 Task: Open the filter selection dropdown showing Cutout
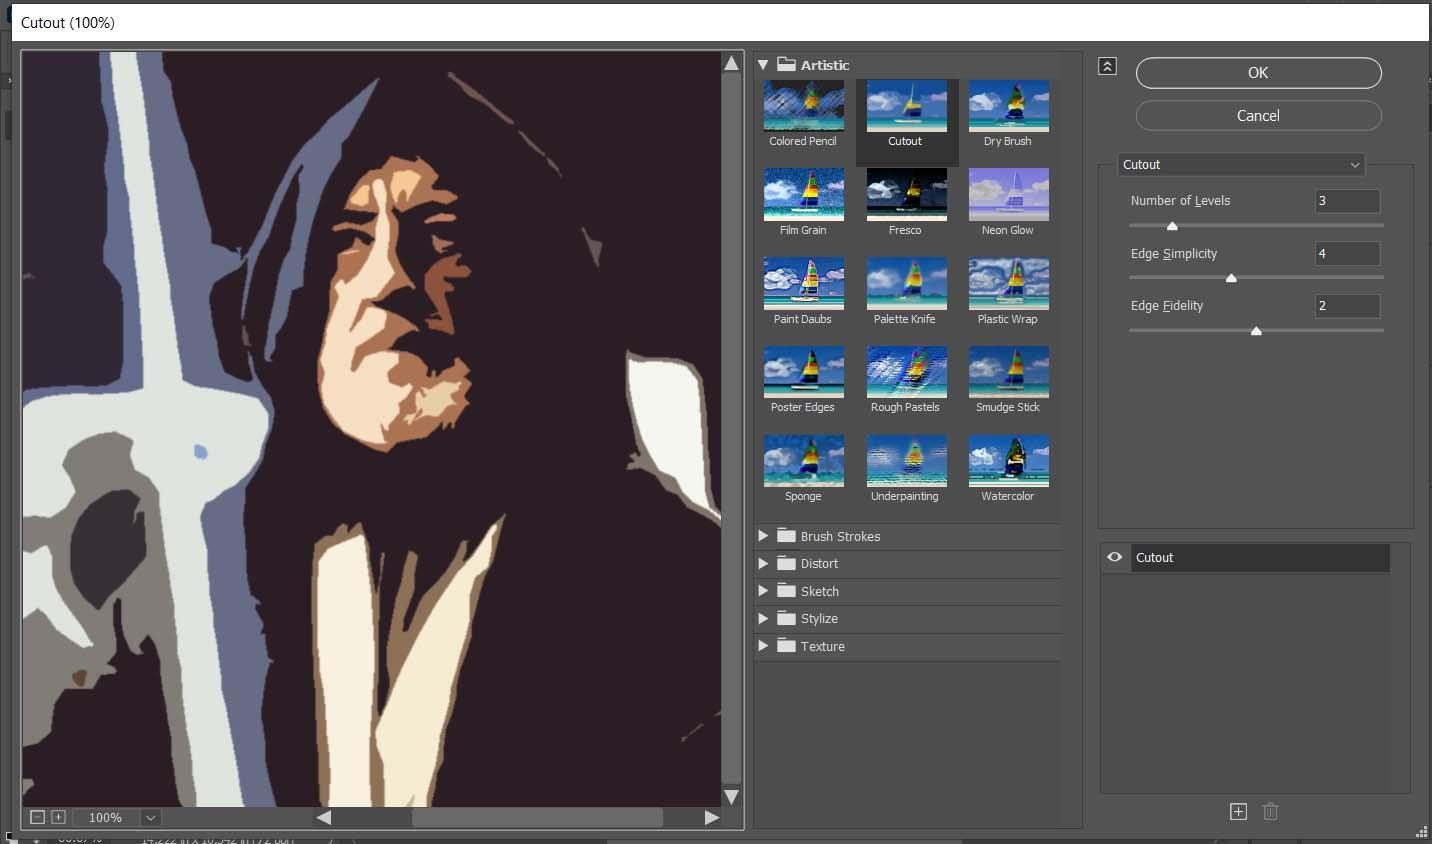coord(1241,165)
